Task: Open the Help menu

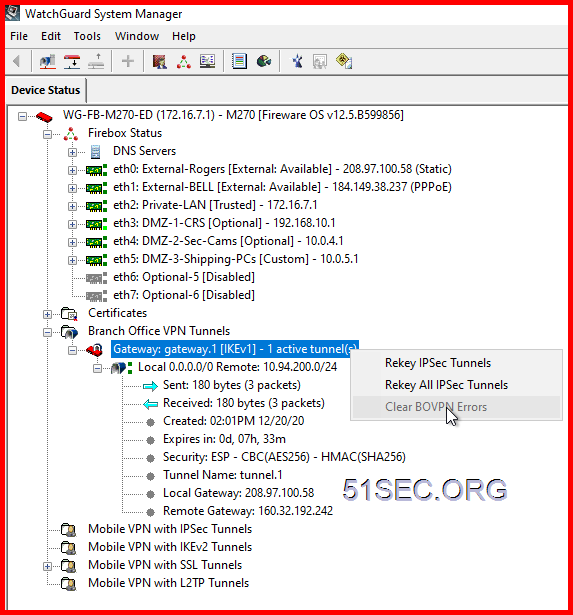Action: 184,36
